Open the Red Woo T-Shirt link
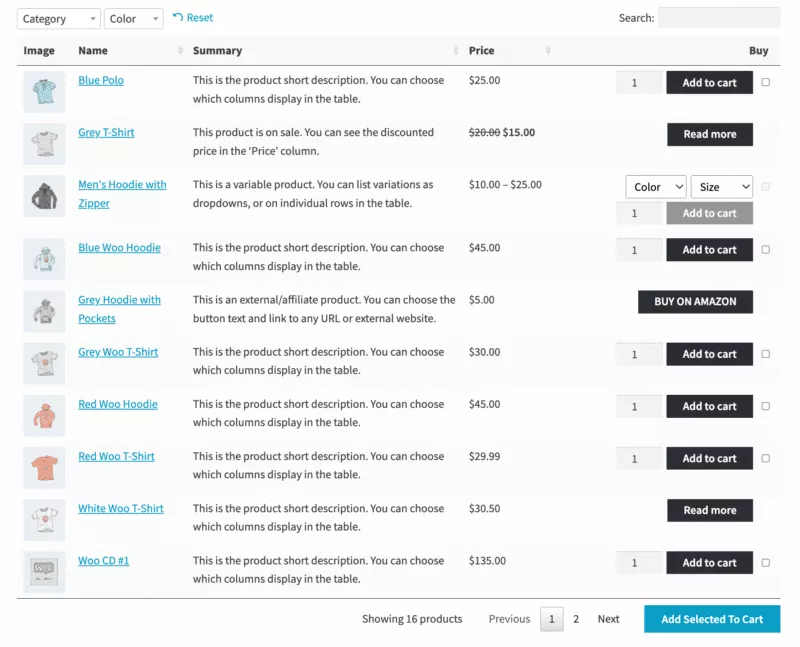800x647 pixels. (x=116, y=456)
